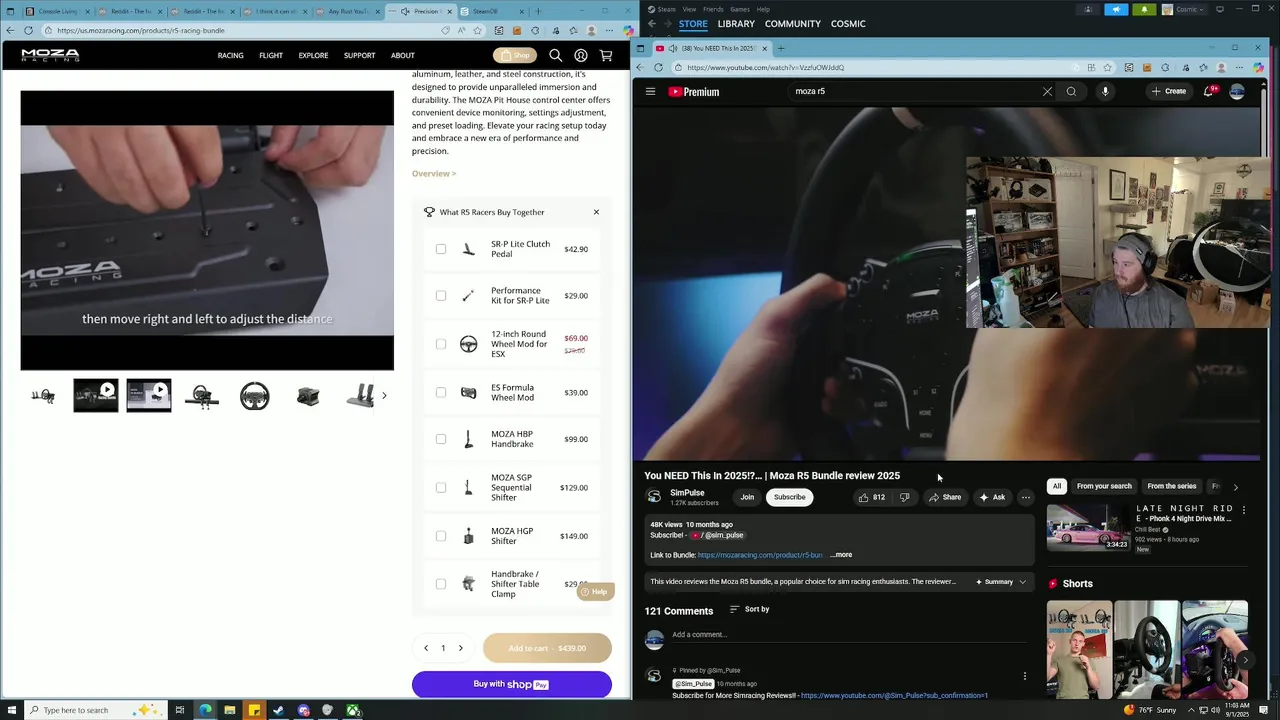The height and width of the screenshot is (720, 1280).
Task: Open the Windows Start button
Action: pyautogui.click(x=14, y=710)
